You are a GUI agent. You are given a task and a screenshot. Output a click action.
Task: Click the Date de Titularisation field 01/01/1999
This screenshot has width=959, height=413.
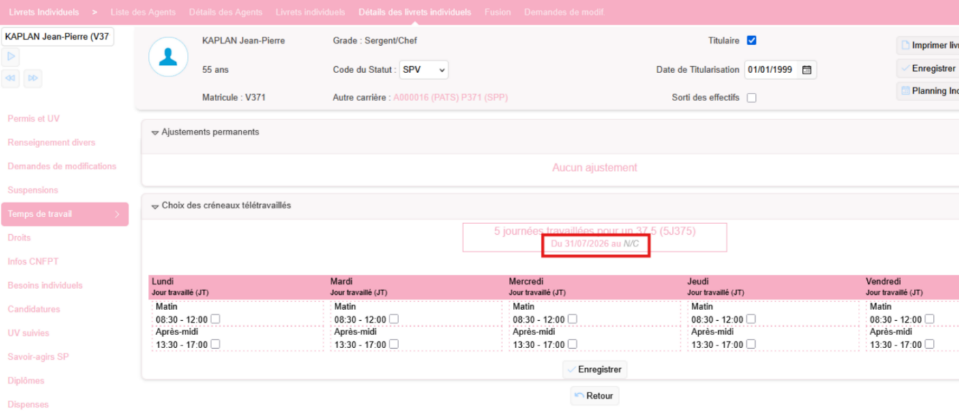(780, 70)
